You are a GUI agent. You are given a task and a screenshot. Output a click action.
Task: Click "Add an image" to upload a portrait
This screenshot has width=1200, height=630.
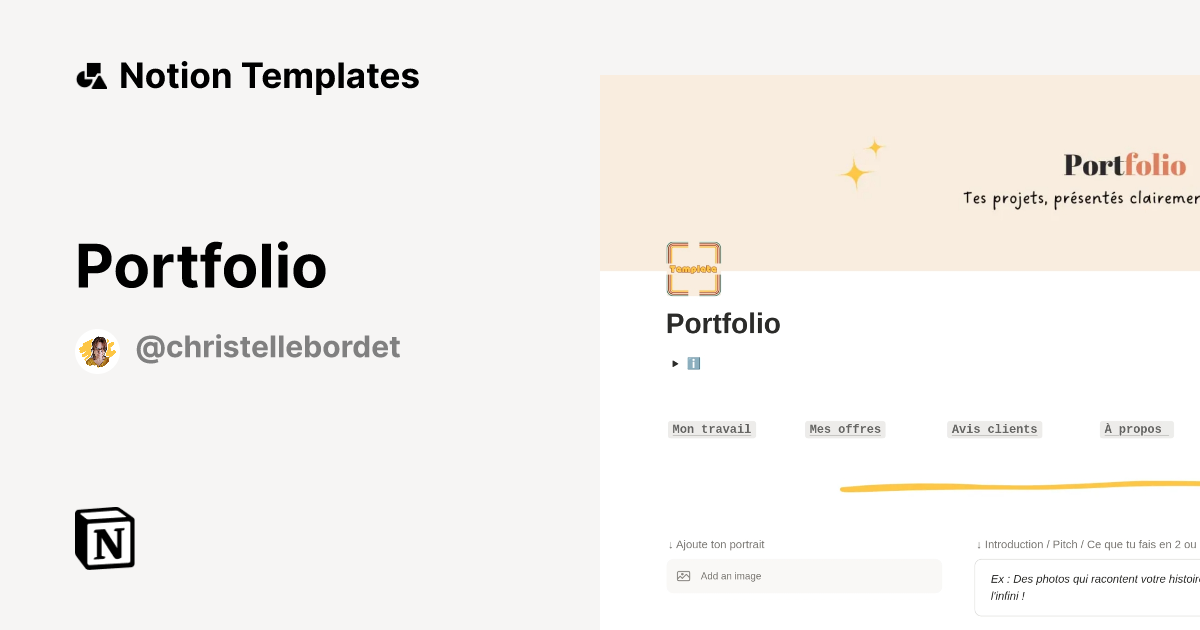tap(730, 576)
